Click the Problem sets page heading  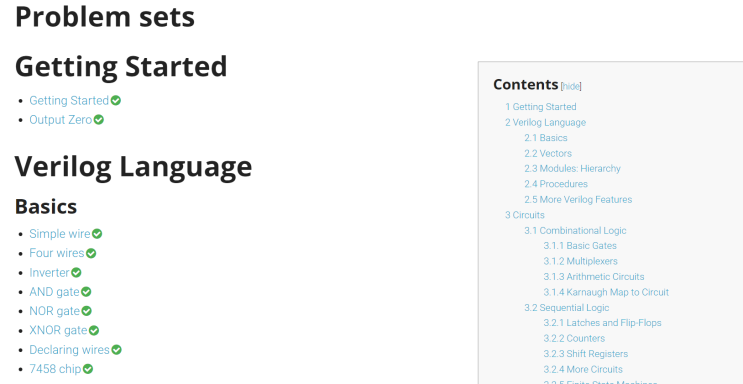tap(105, 17)
